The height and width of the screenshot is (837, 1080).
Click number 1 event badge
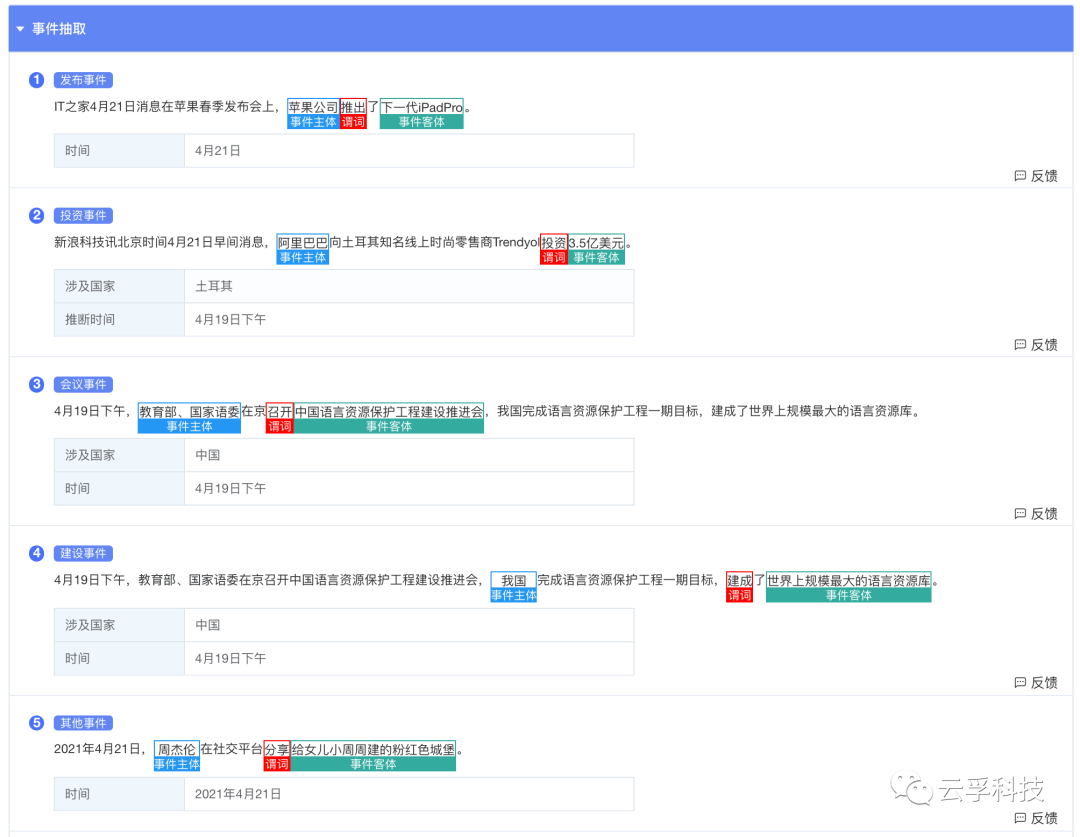click(37, 80)
